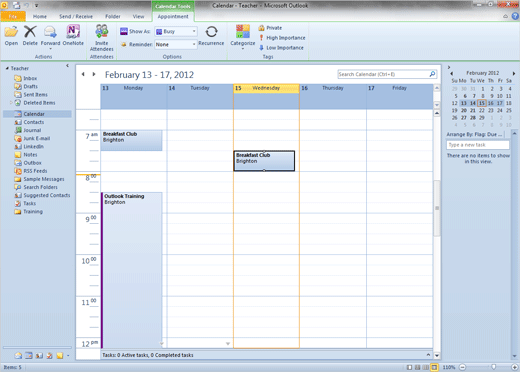
Task: Select February 22 in the mini calendar
Action: coord(482,110)
